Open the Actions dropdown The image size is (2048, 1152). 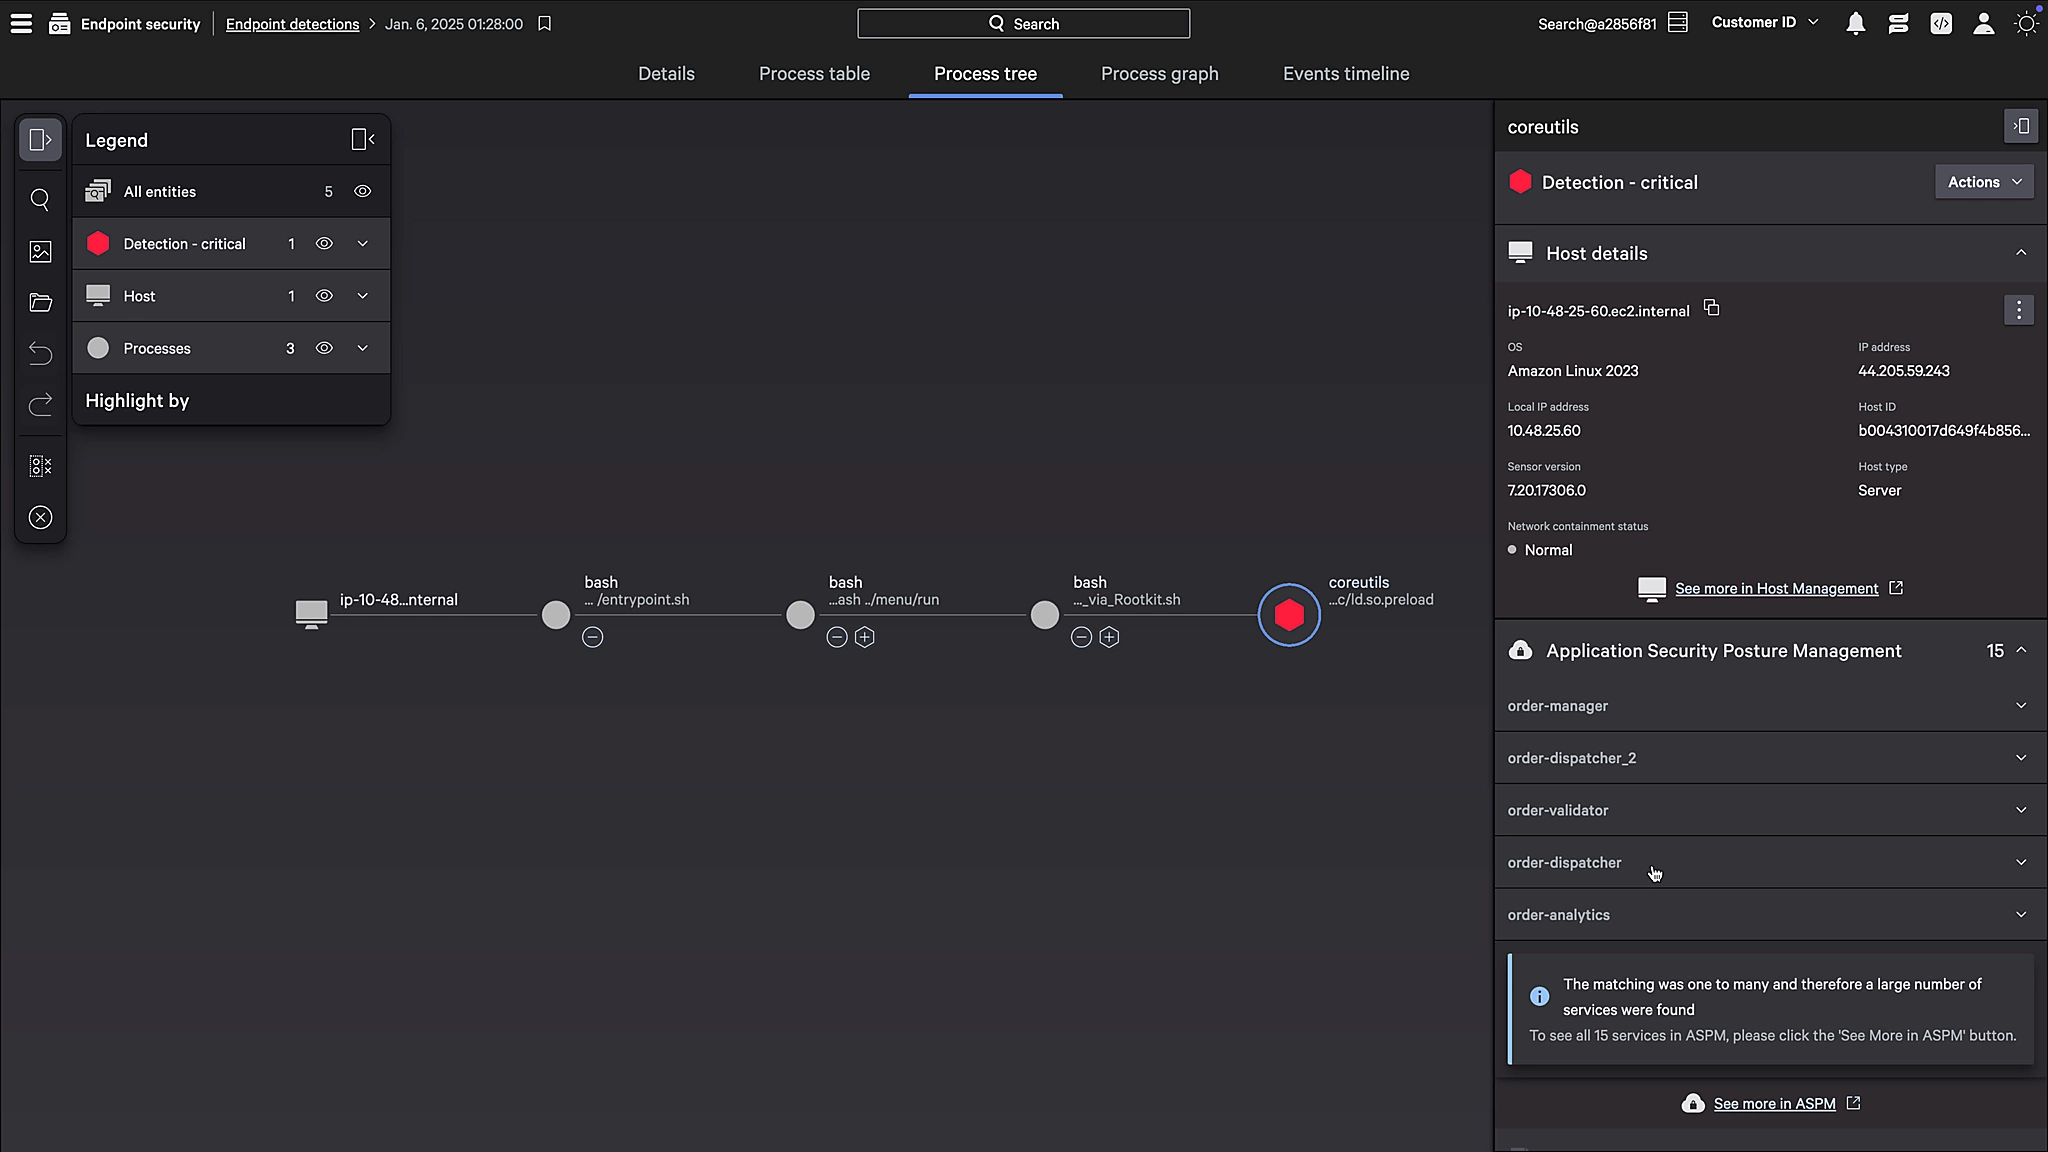[1984, 182]
